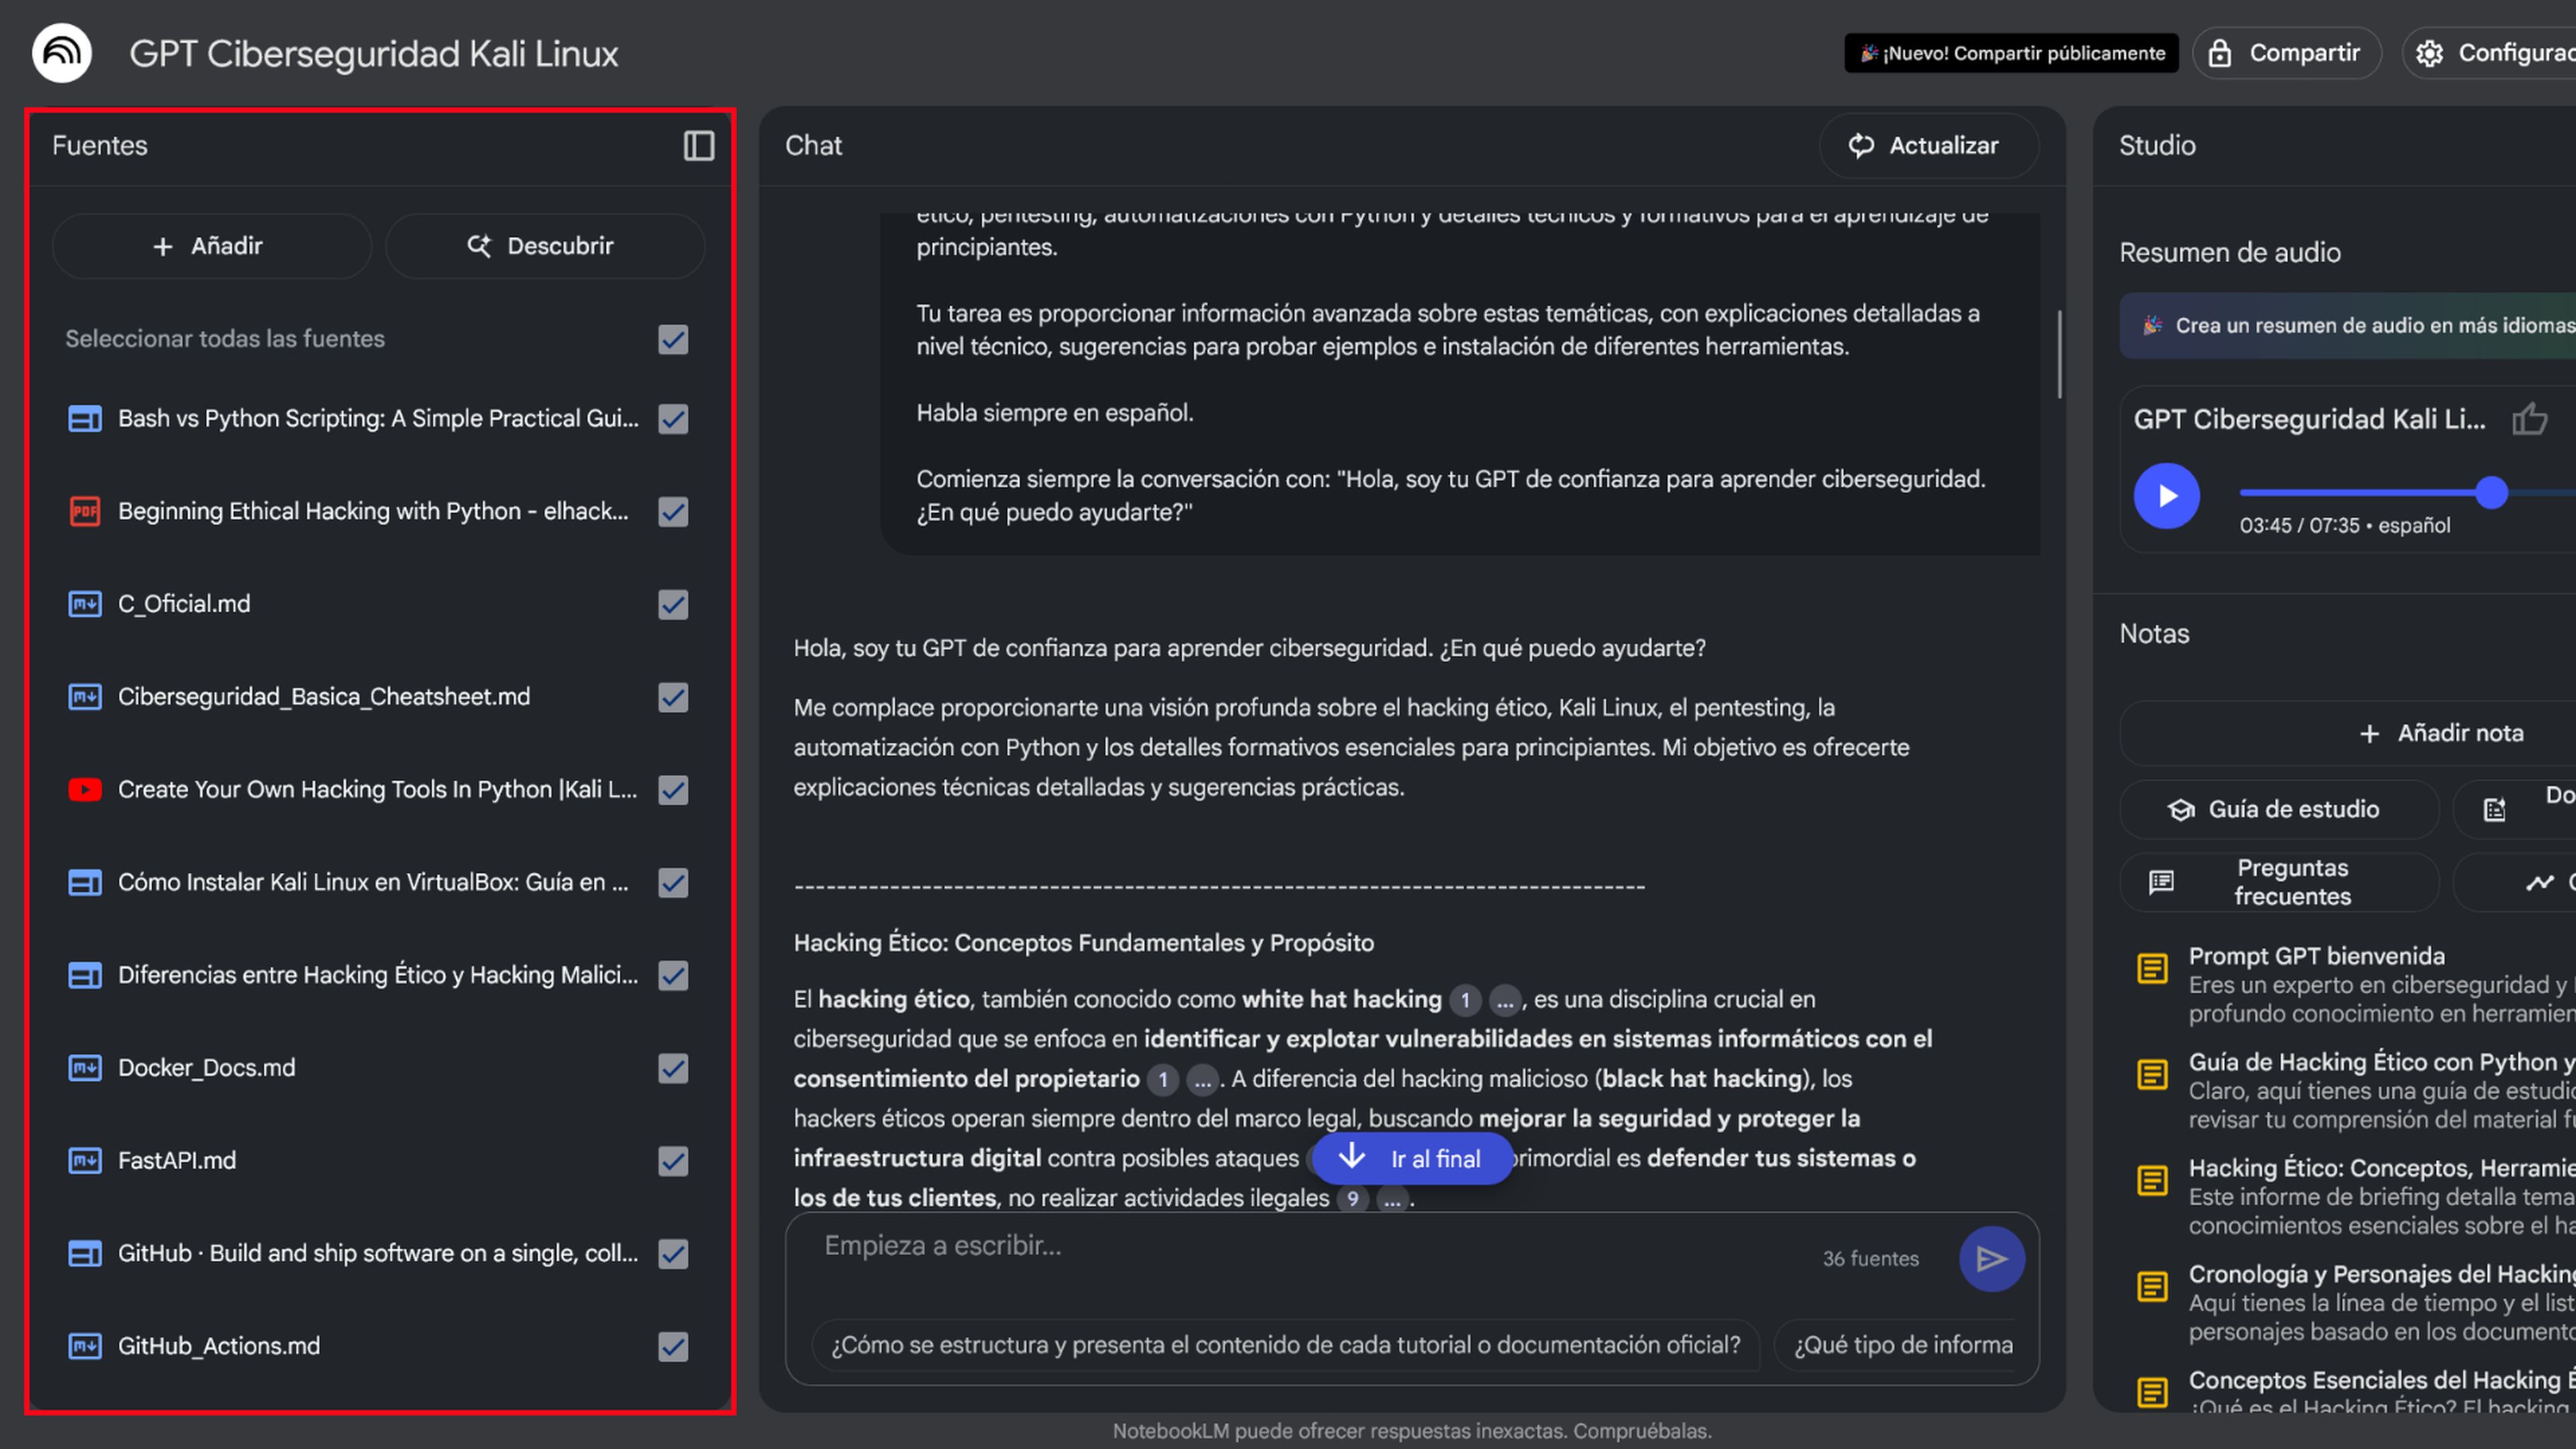Viewport: 2576px width, 1449px height.
Task: Uncheck the C_Oficial.md source checkbox
Action: (673, 604)
